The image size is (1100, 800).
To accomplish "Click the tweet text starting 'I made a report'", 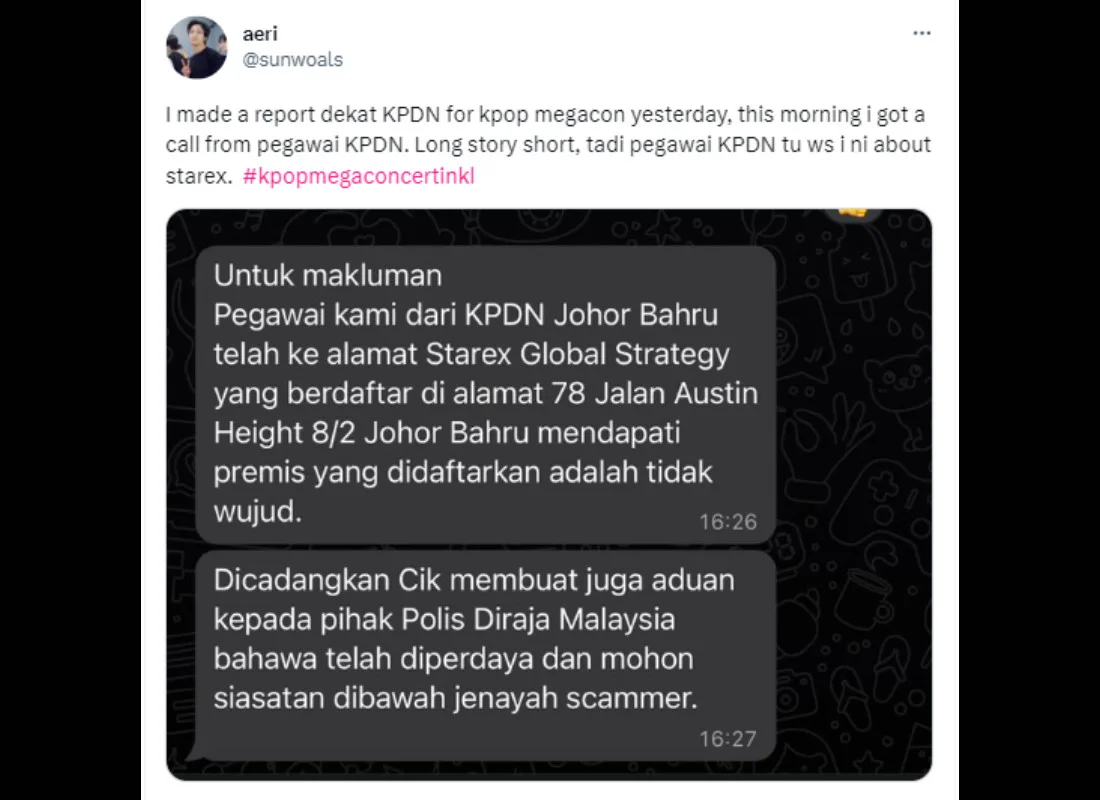I will pyautogui.click(x=549, y=145).
